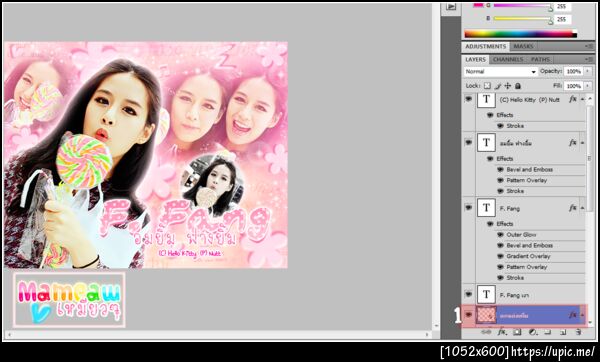
Task: Click the B value field showing 255
Action: pyautogui.click(x=563, y=19)
